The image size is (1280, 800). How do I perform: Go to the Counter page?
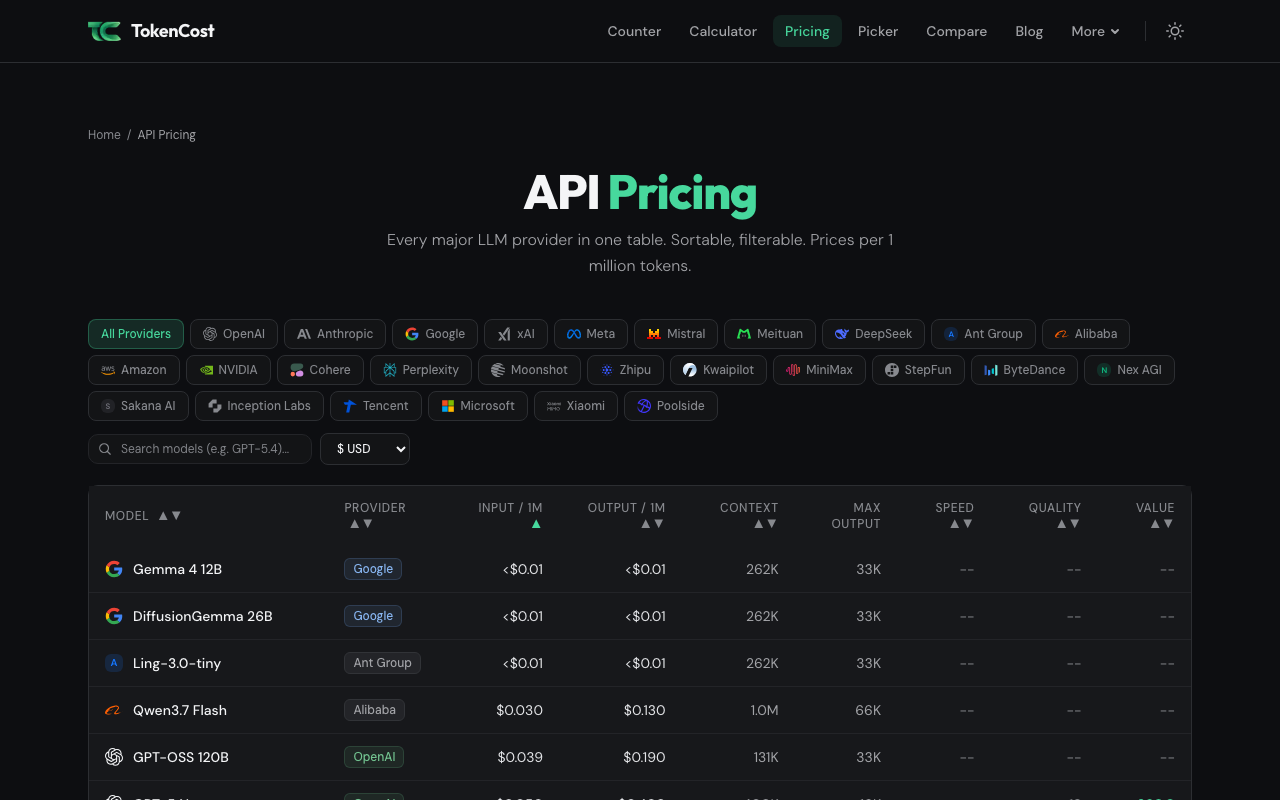point(634,31)
